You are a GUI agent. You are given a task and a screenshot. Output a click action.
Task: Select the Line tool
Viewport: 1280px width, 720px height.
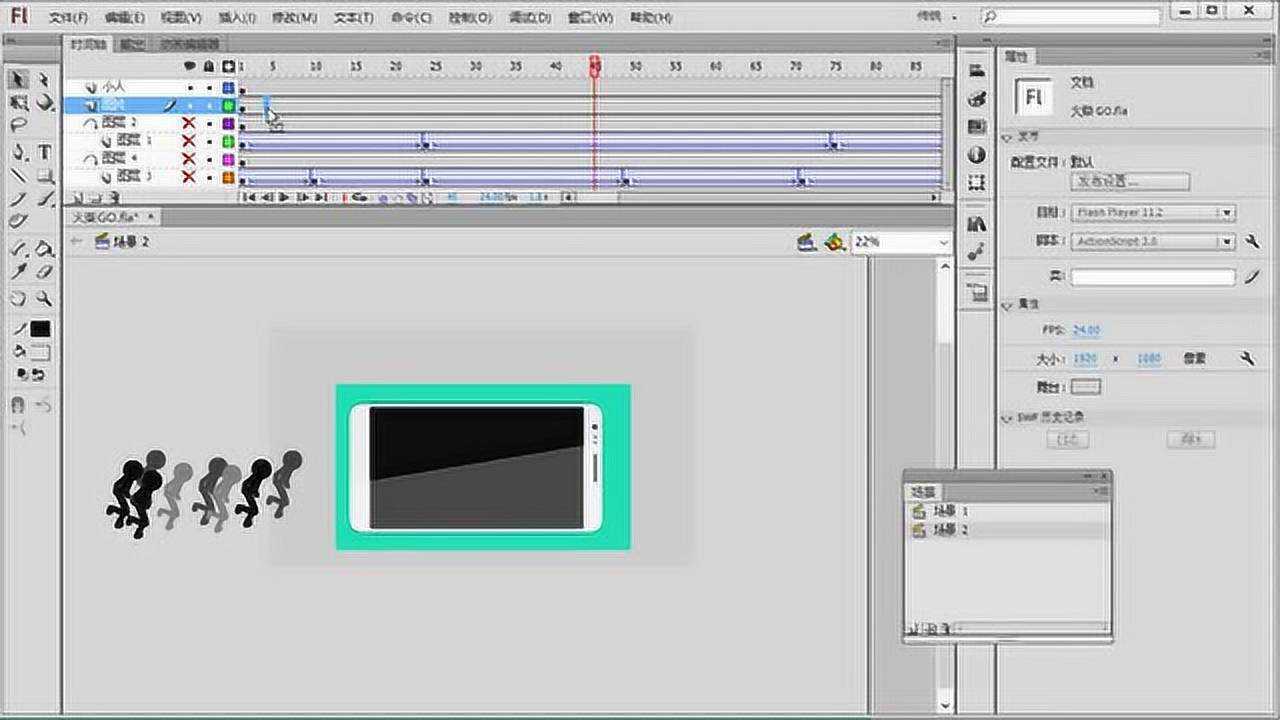click(x=18, y=176)
